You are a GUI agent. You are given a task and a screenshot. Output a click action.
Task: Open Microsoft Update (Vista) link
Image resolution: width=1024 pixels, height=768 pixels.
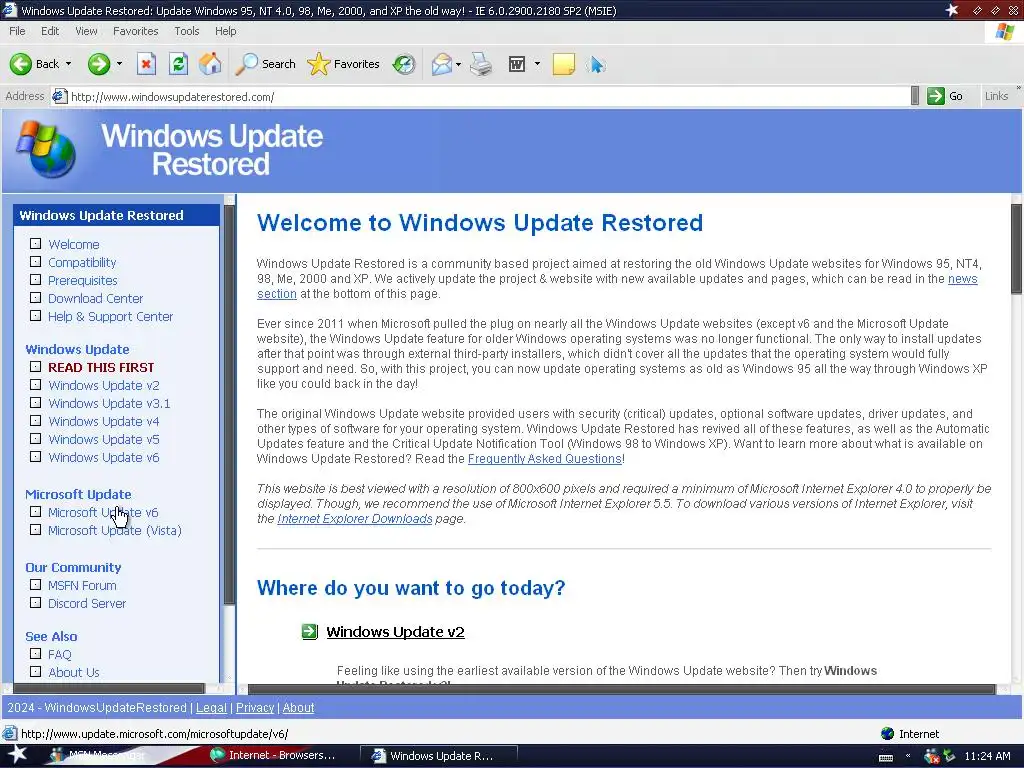click(115, 530)
